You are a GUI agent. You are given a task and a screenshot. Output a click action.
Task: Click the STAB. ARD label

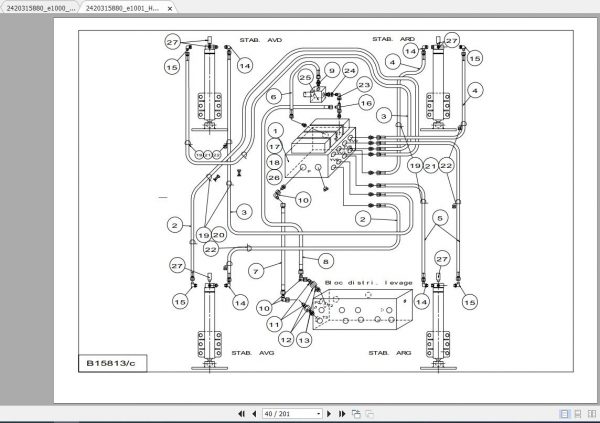(393, 39)
